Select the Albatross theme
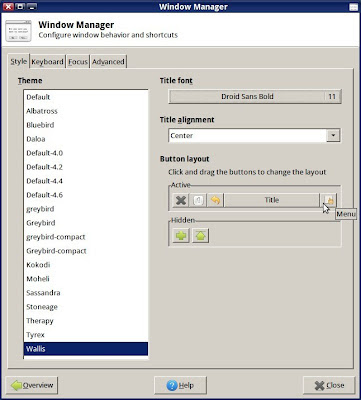The width and height of the screenshot is (361, 400). click(86, 111)
